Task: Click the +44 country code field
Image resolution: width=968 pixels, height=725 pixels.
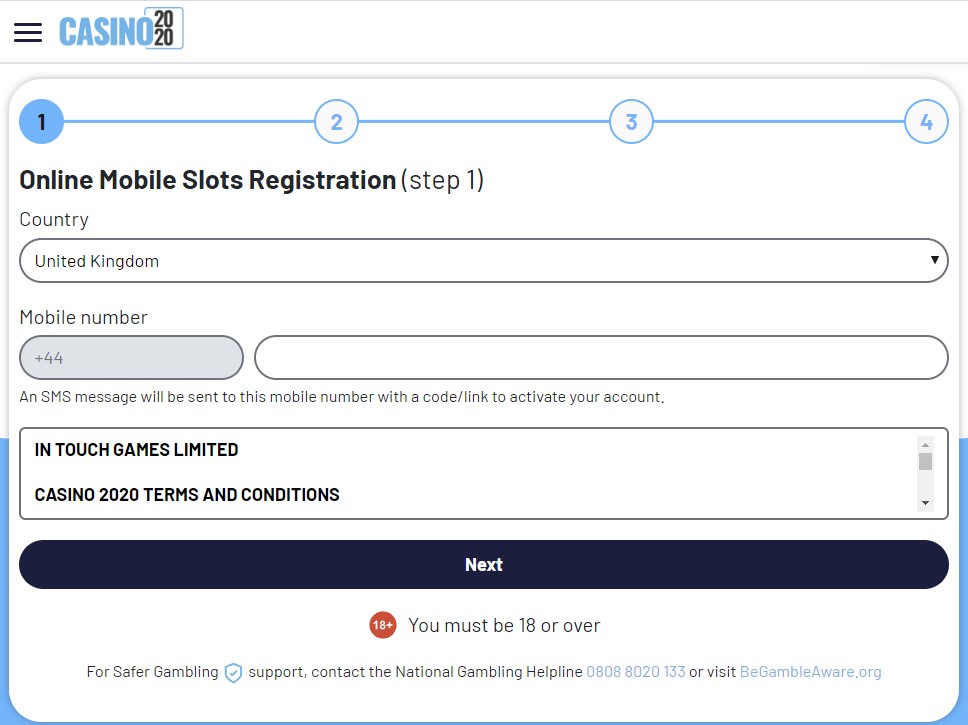Action: click(x=131, y=358)
